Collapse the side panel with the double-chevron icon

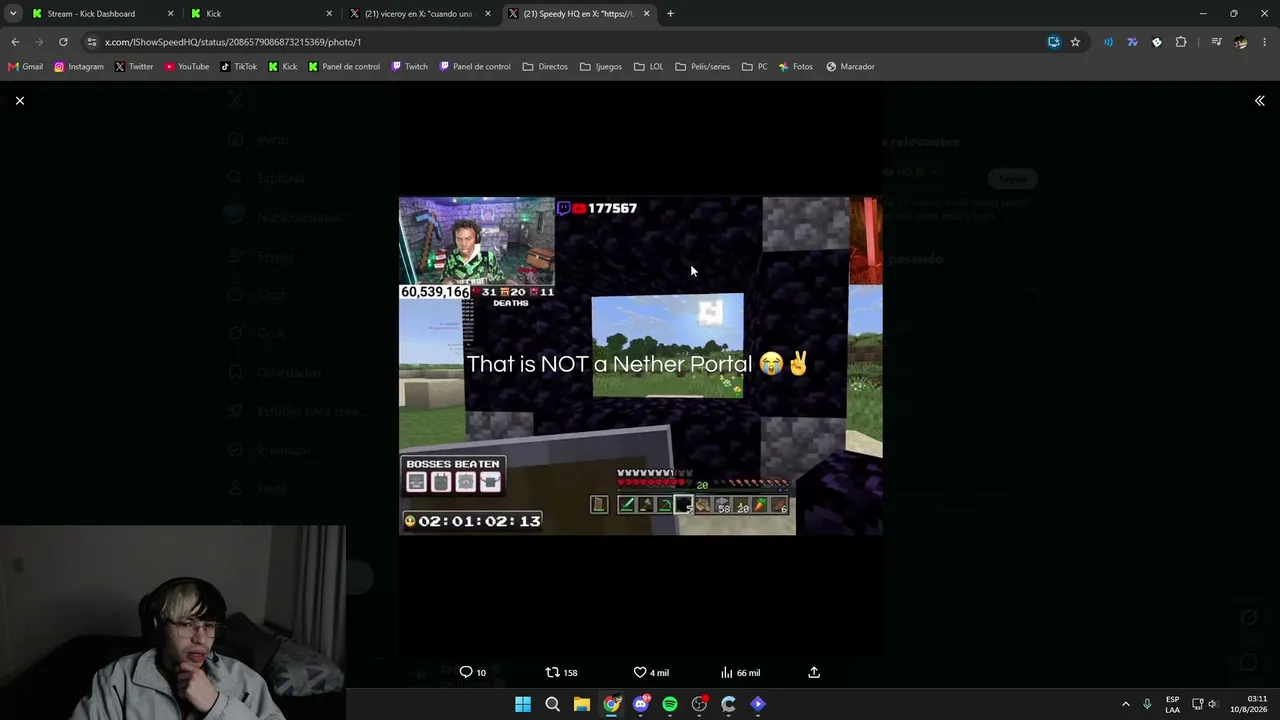pos(1260,101)
